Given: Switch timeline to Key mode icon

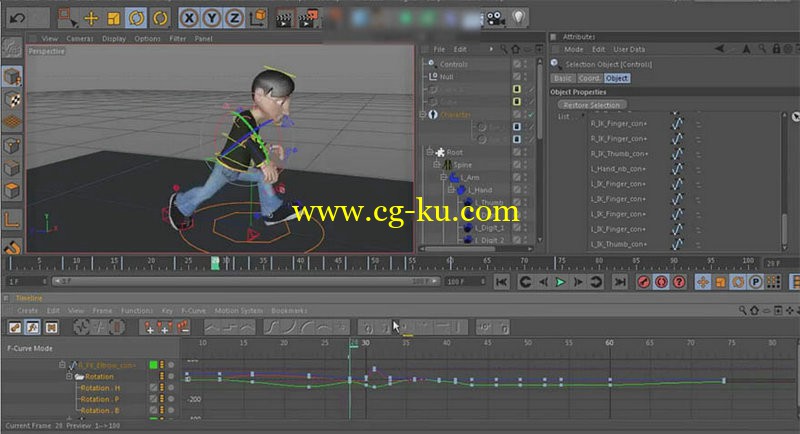Looking at the screenshot, I should (15, 327).
